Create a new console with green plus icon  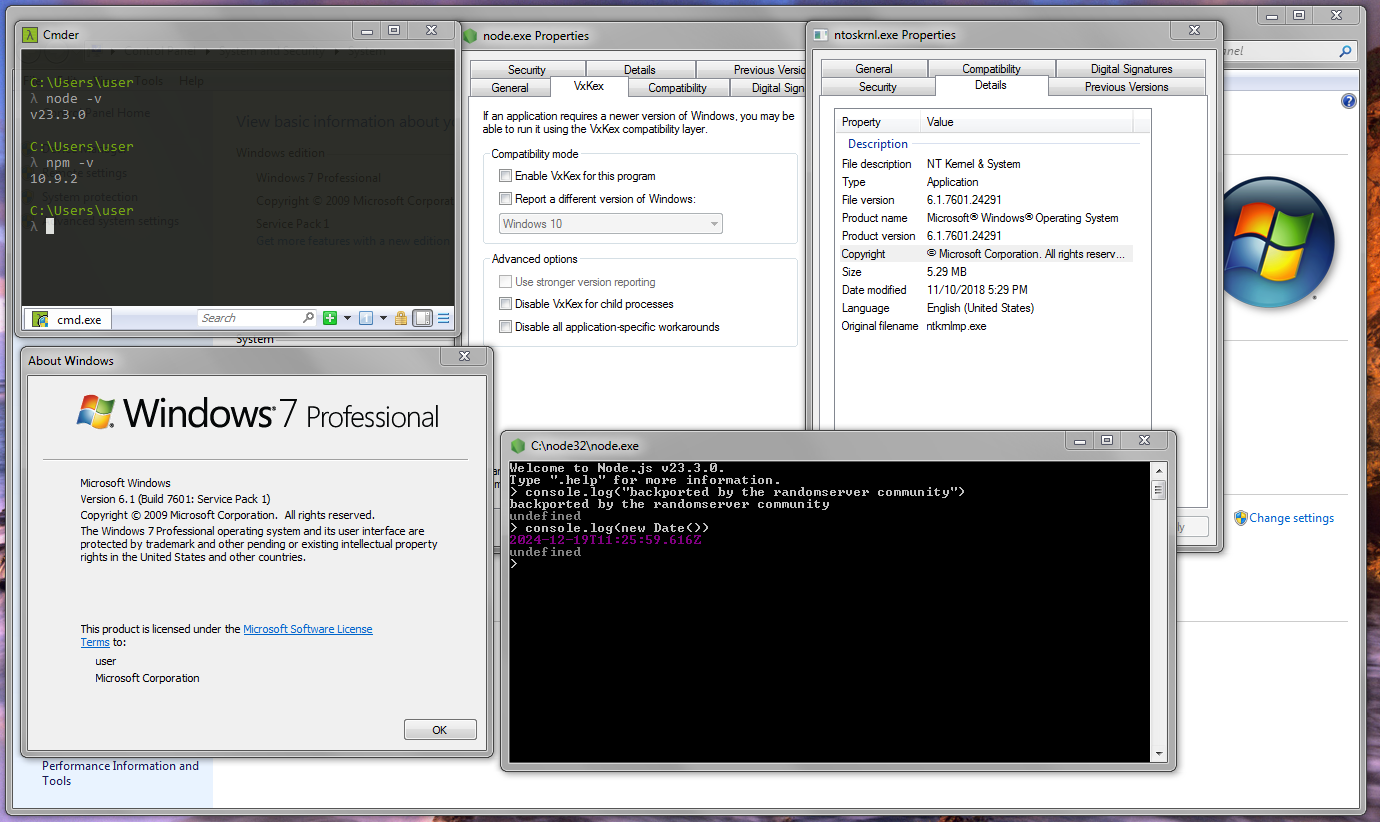(330, 318)
